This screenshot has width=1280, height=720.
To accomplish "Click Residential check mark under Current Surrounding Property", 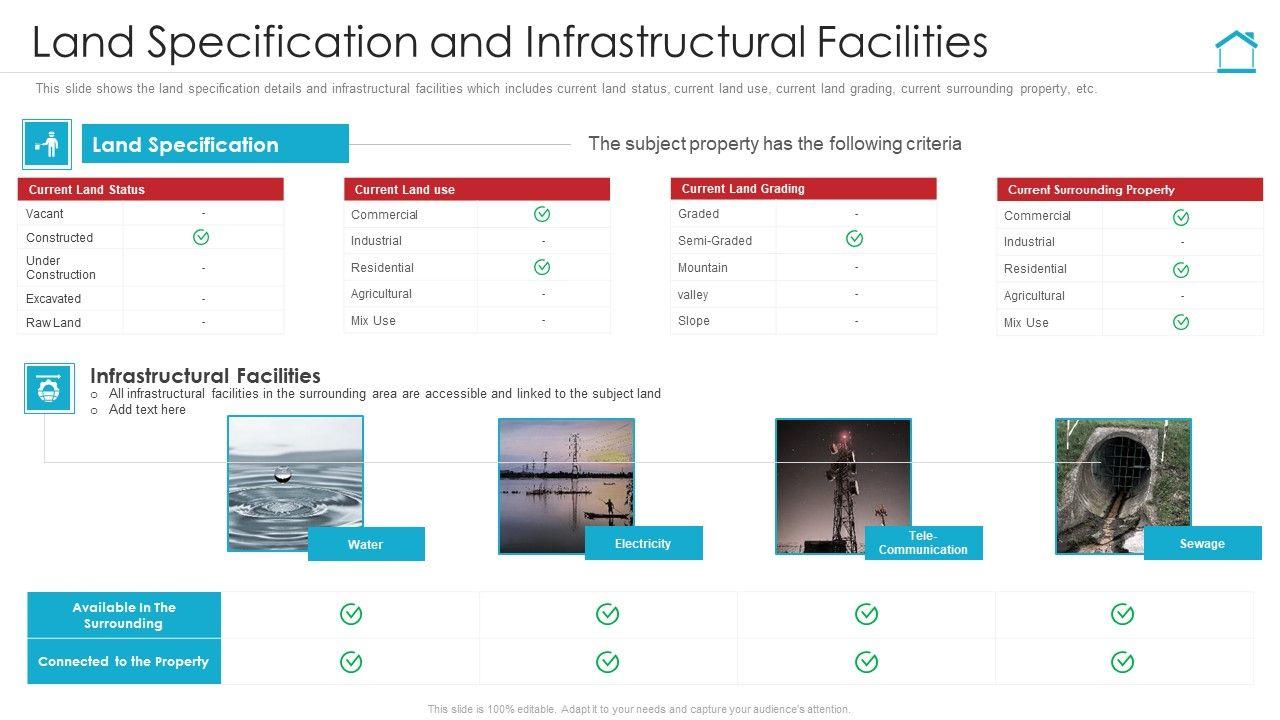I will (x=1181, y=270).
